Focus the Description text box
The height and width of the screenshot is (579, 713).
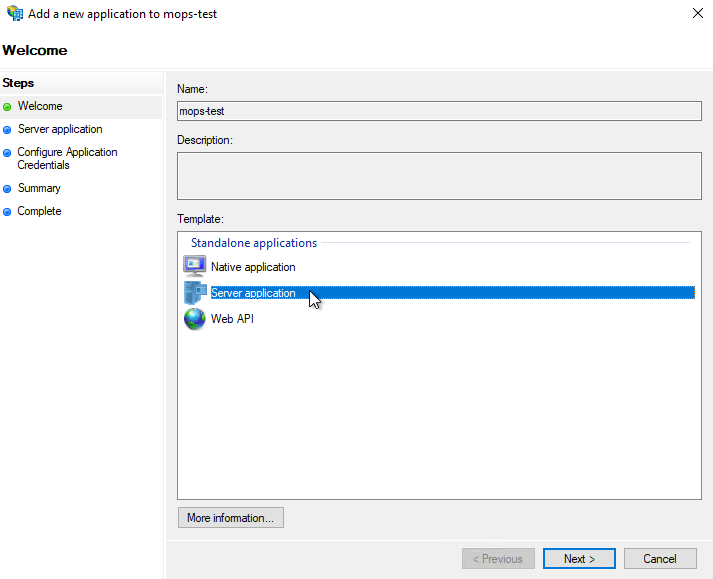tap(439, 176)
